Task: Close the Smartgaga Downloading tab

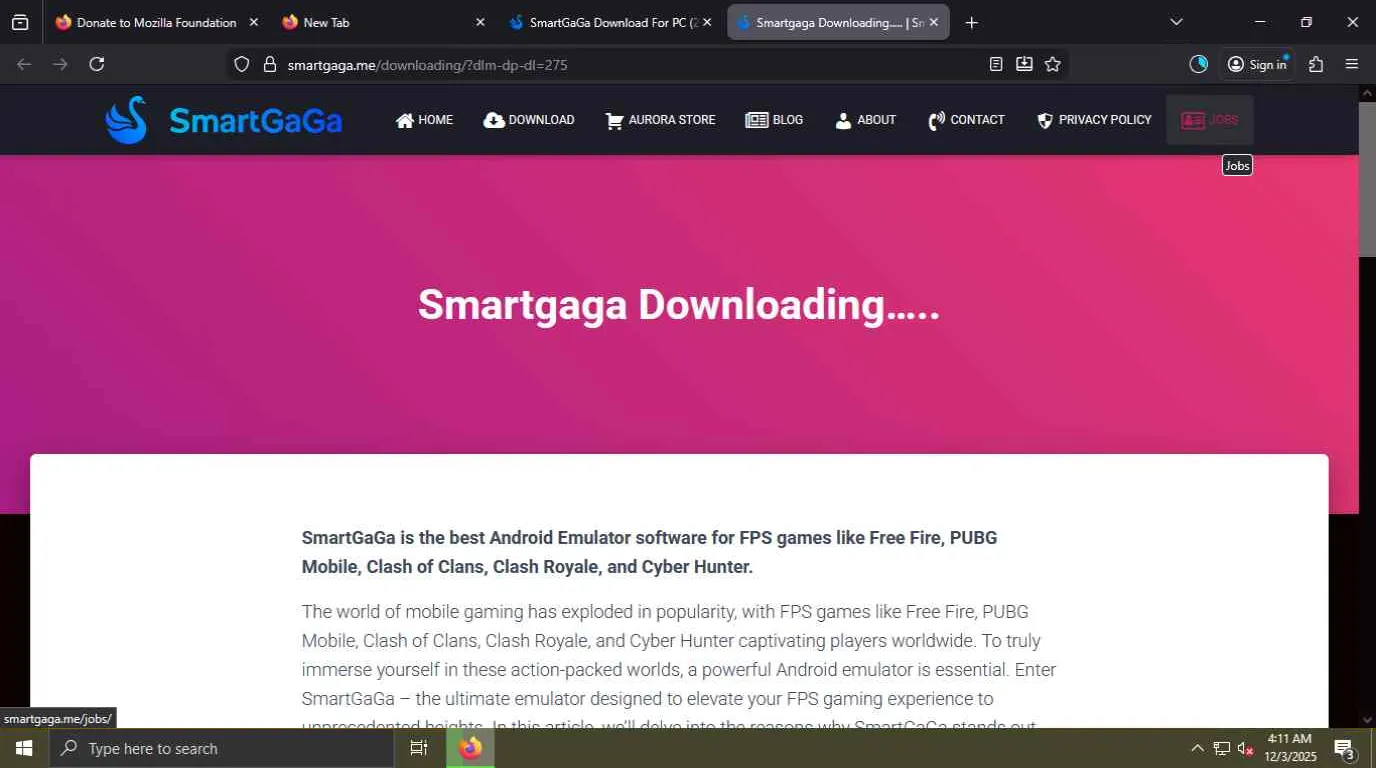Action: 934,22
